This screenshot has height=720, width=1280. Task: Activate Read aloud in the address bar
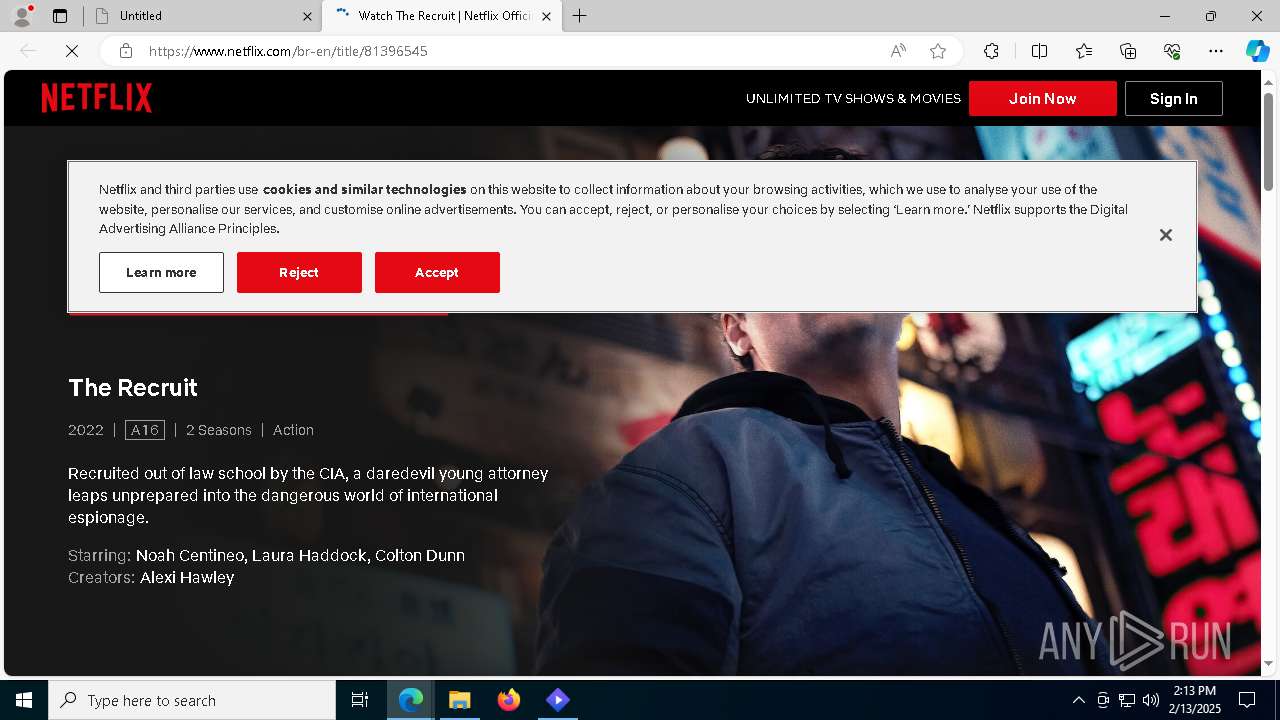(x=898, y=51)
